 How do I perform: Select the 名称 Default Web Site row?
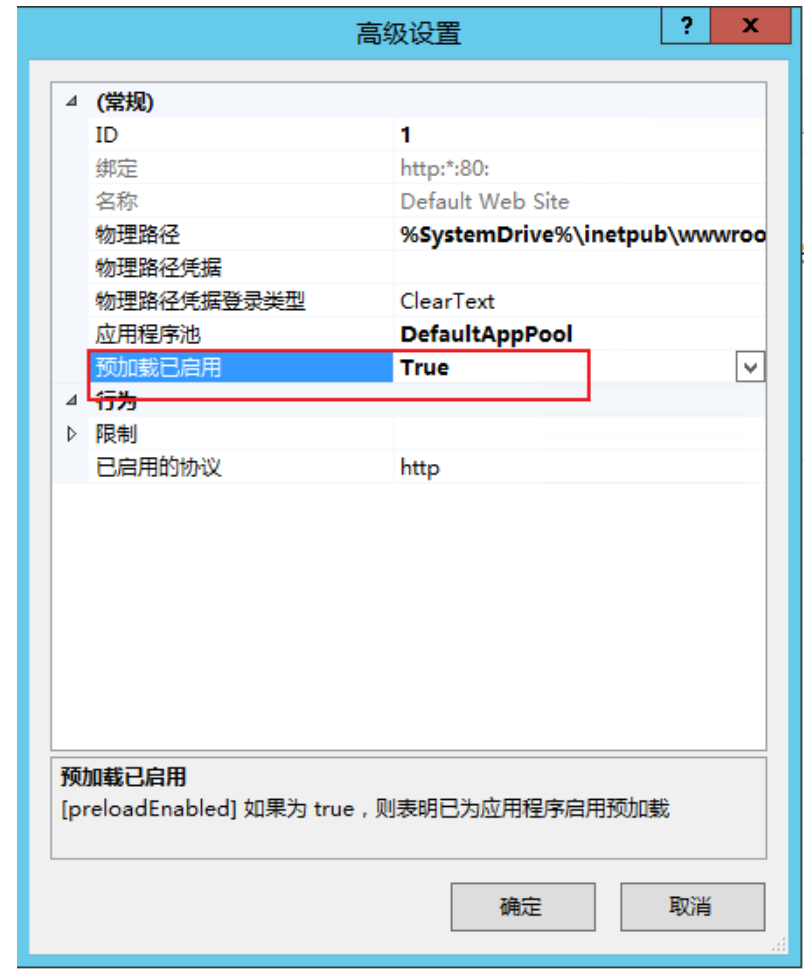(427, 201)
